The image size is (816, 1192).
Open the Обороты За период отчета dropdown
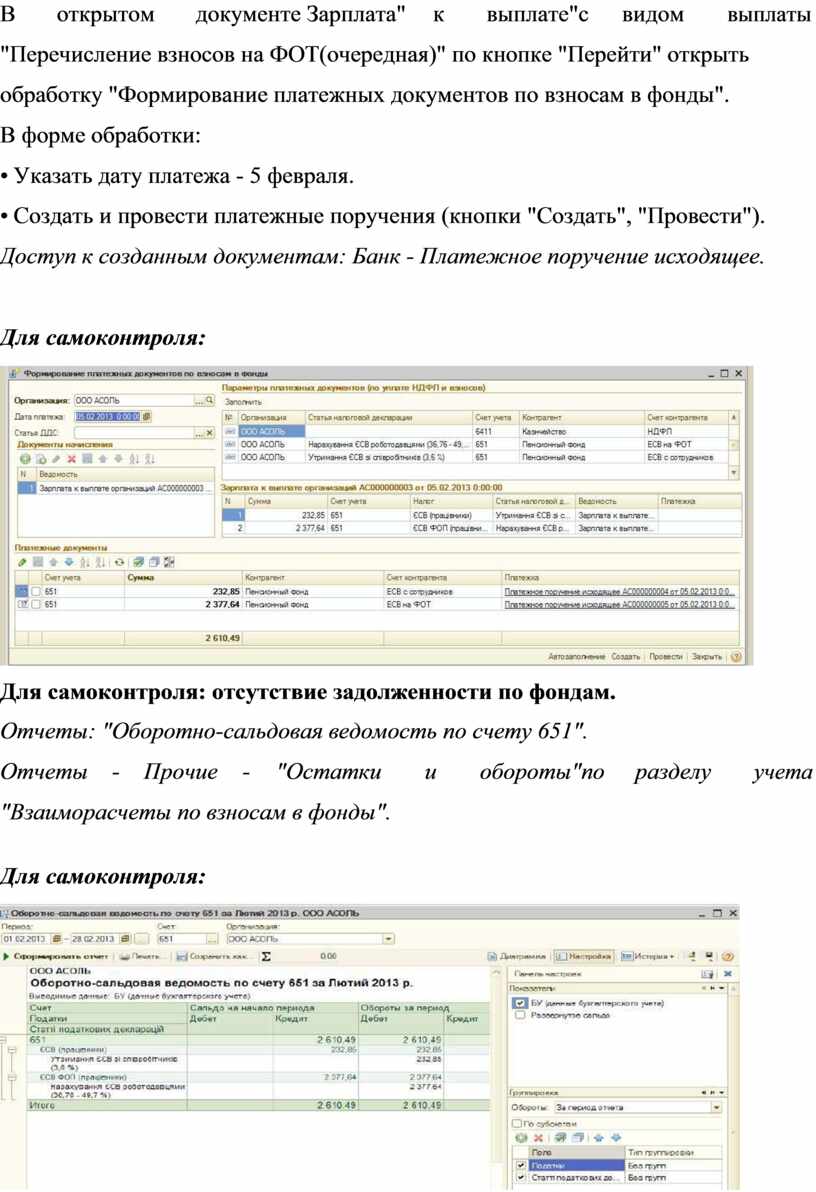(x=716, y=1108)
